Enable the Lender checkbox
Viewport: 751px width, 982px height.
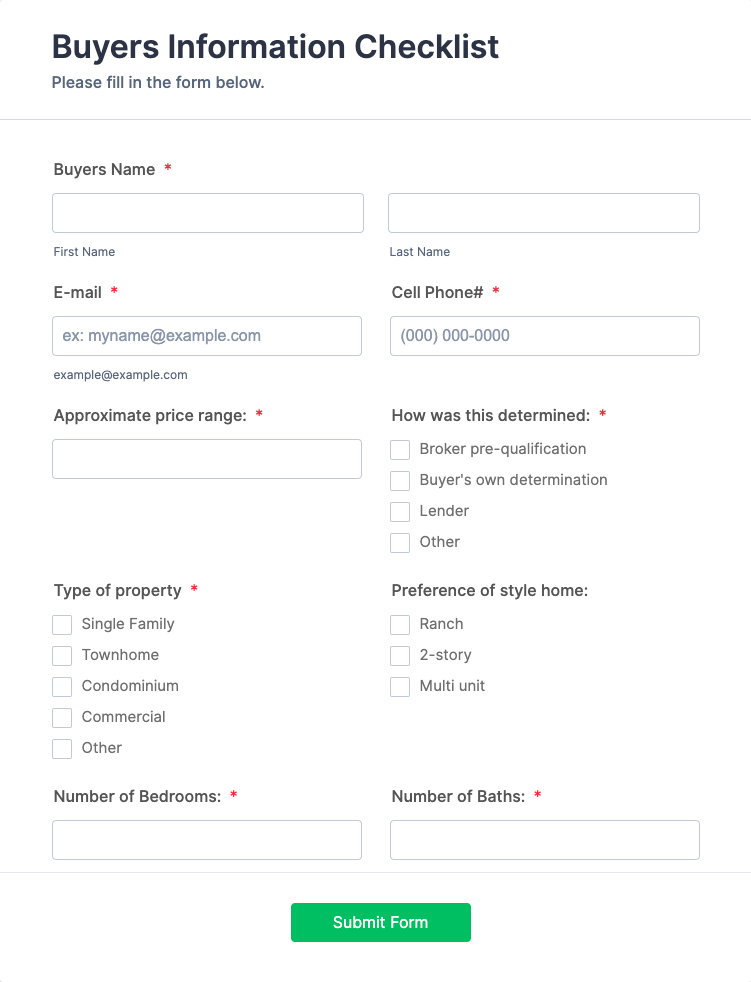click(400, 512)
